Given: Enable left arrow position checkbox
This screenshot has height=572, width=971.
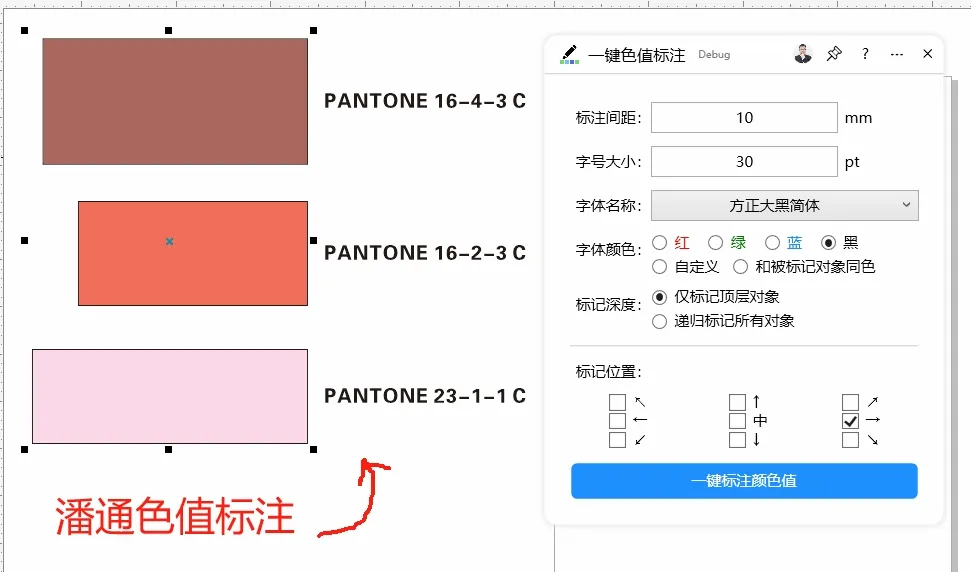Looking at the screenshot, I should [x=617, y=421].
